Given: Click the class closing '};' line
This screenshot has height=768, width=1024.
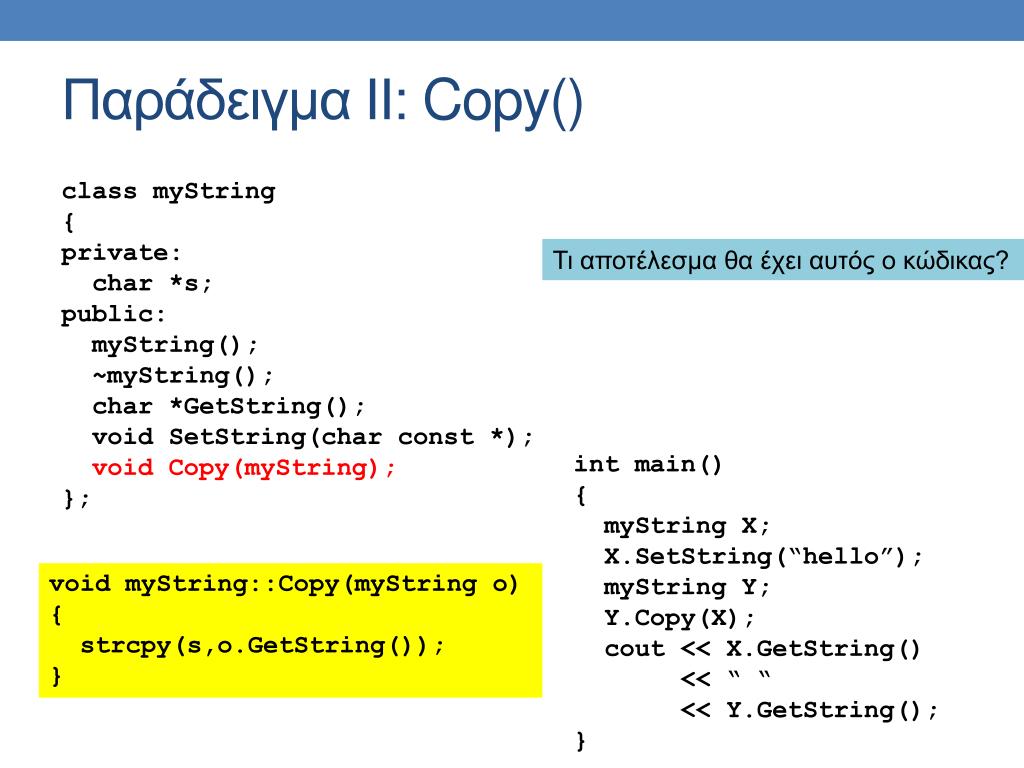Looking at the screenshot, I should (x=76, y=499).
